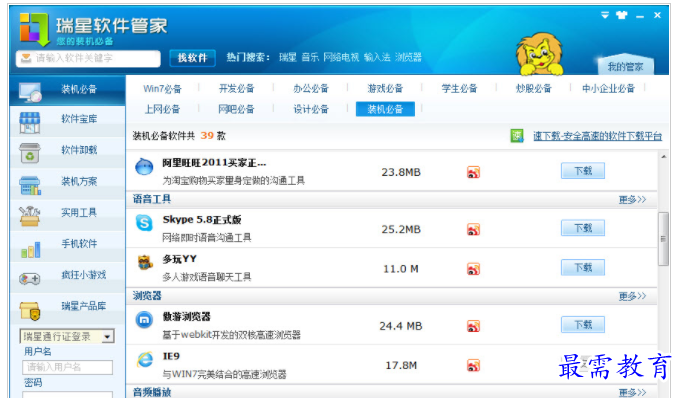Search hot keyword 音乐
The height and width of the screenshot is (398, 680).
pyautogui.click(x=310, y=57)
